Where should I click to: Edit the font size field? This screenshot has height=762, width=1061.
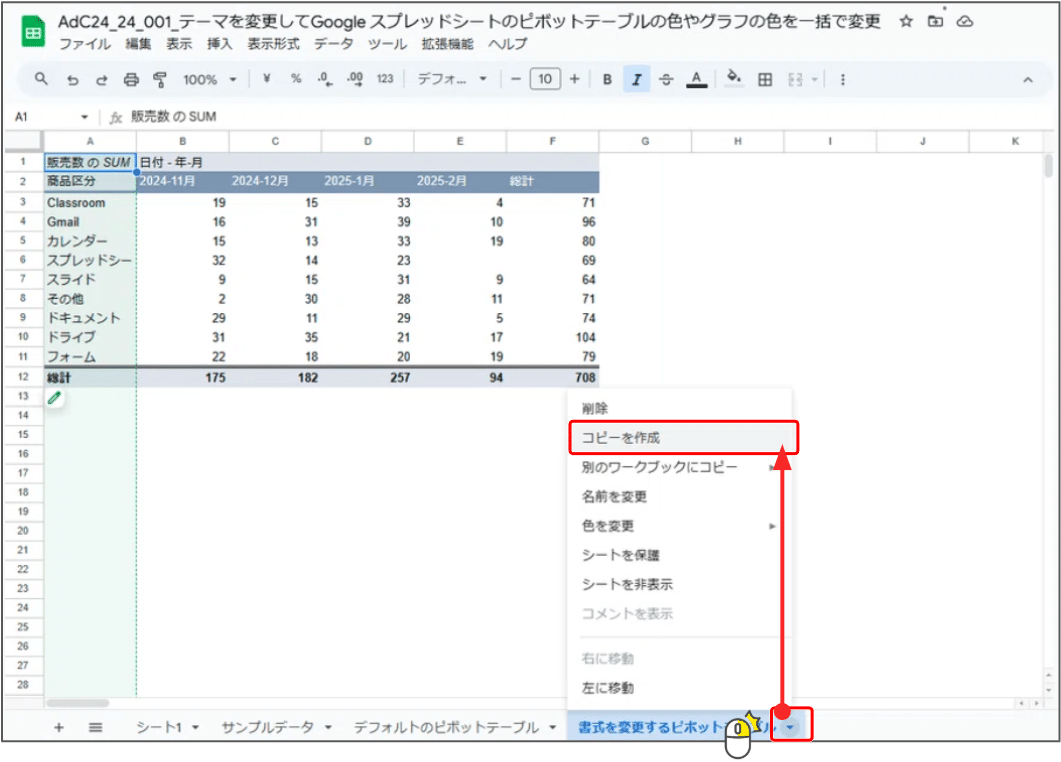[545, 79]
